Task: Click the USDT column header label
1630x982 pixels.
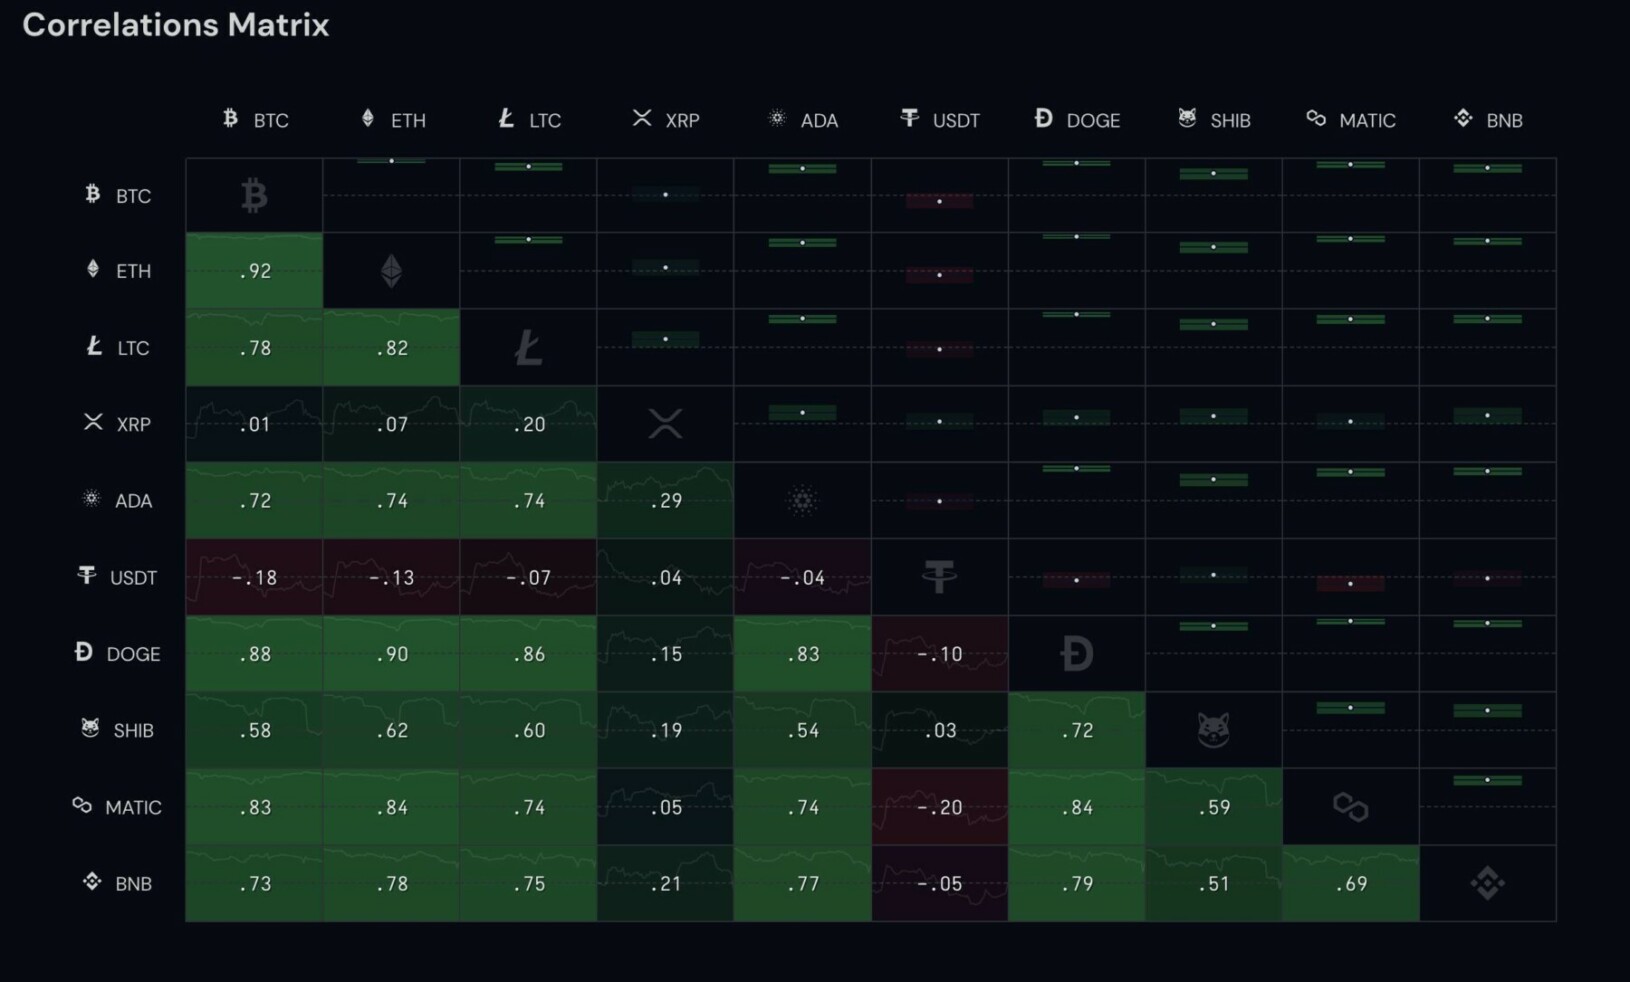Action: point(955,119)
